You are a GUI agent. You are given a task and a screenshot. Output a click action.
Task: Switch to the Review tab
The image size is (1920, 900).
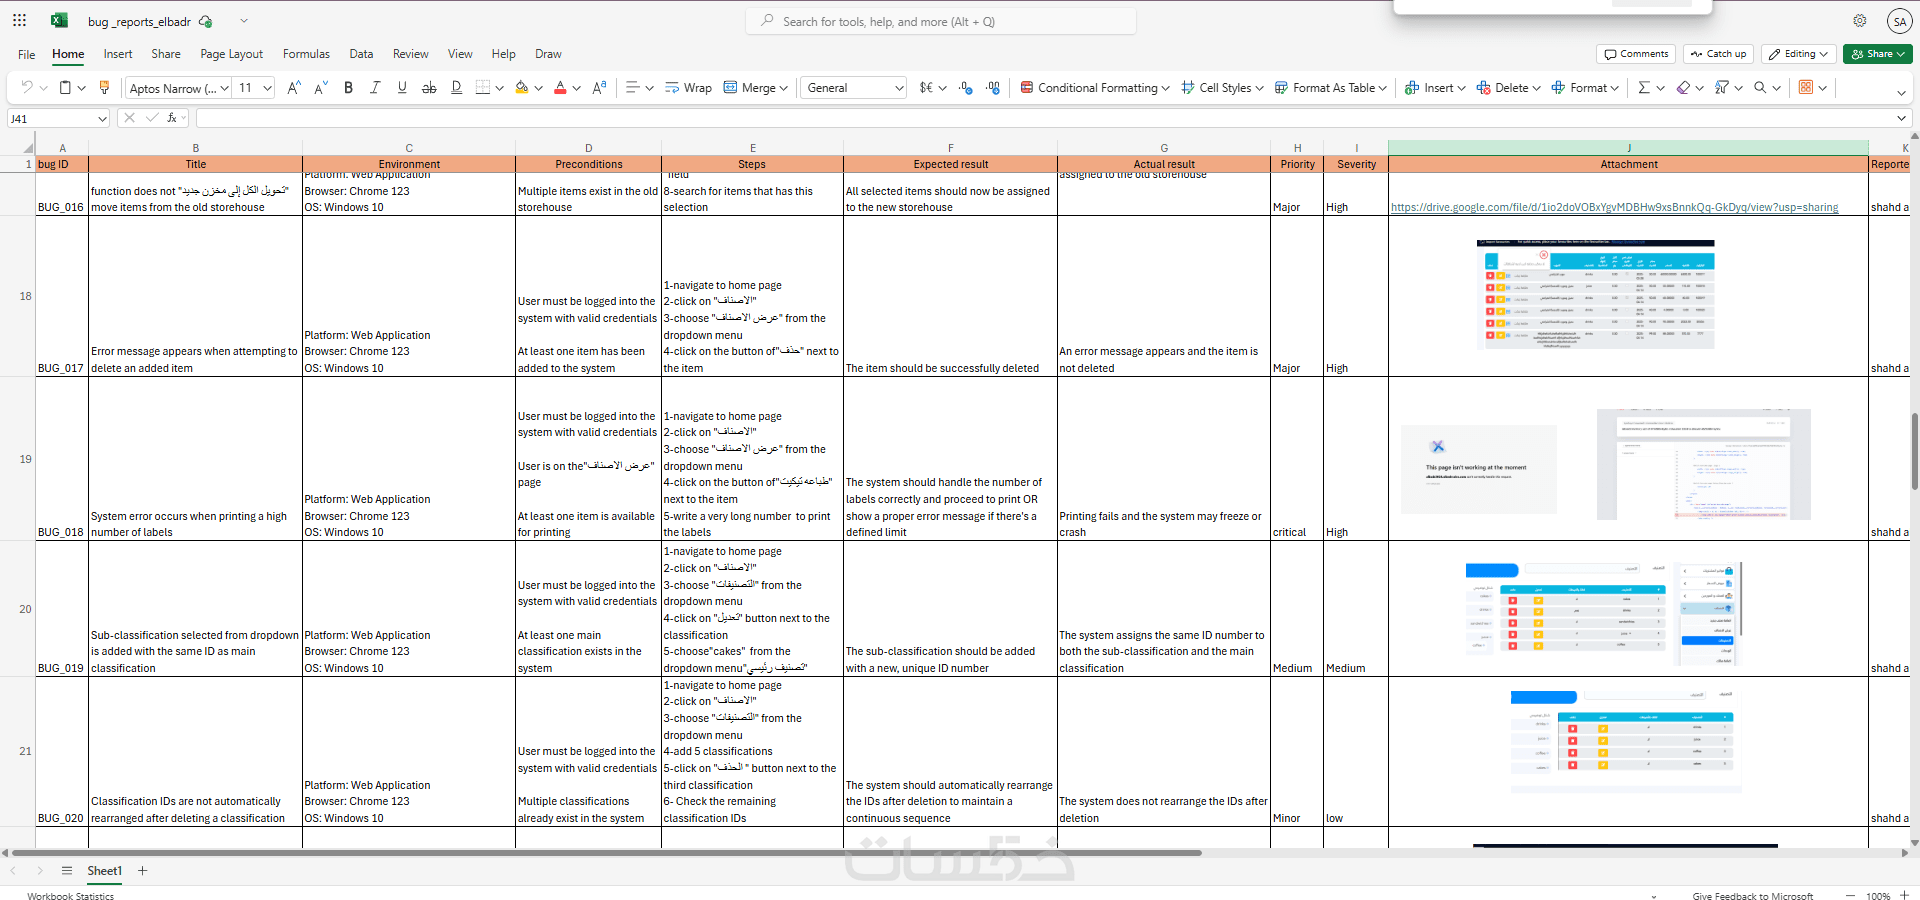click(x=410, y=54)
